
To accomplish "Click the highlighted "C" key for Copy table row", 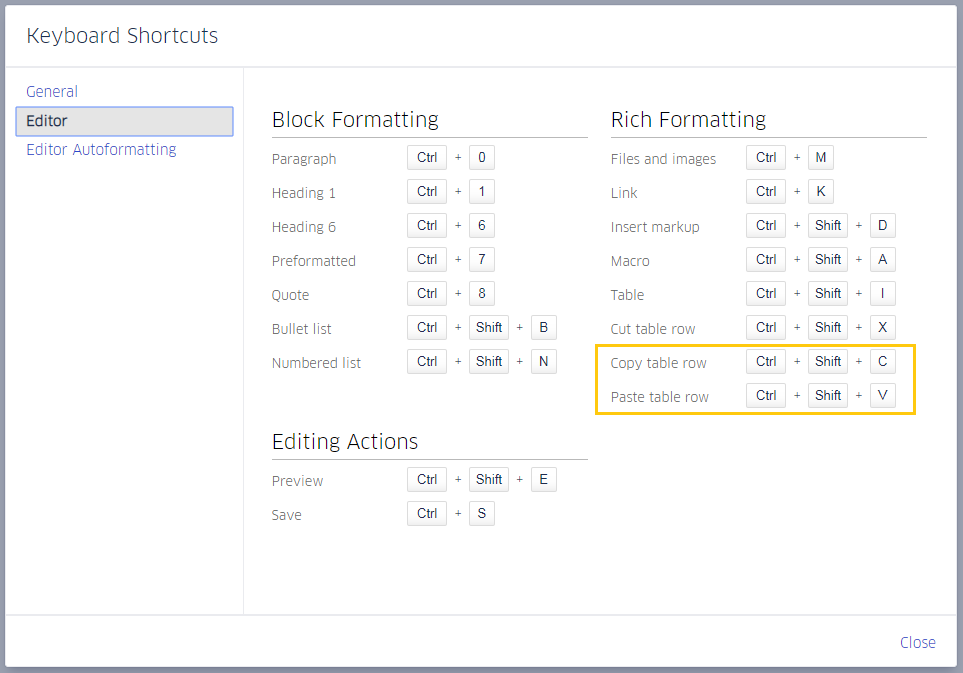I will (882, 361).
